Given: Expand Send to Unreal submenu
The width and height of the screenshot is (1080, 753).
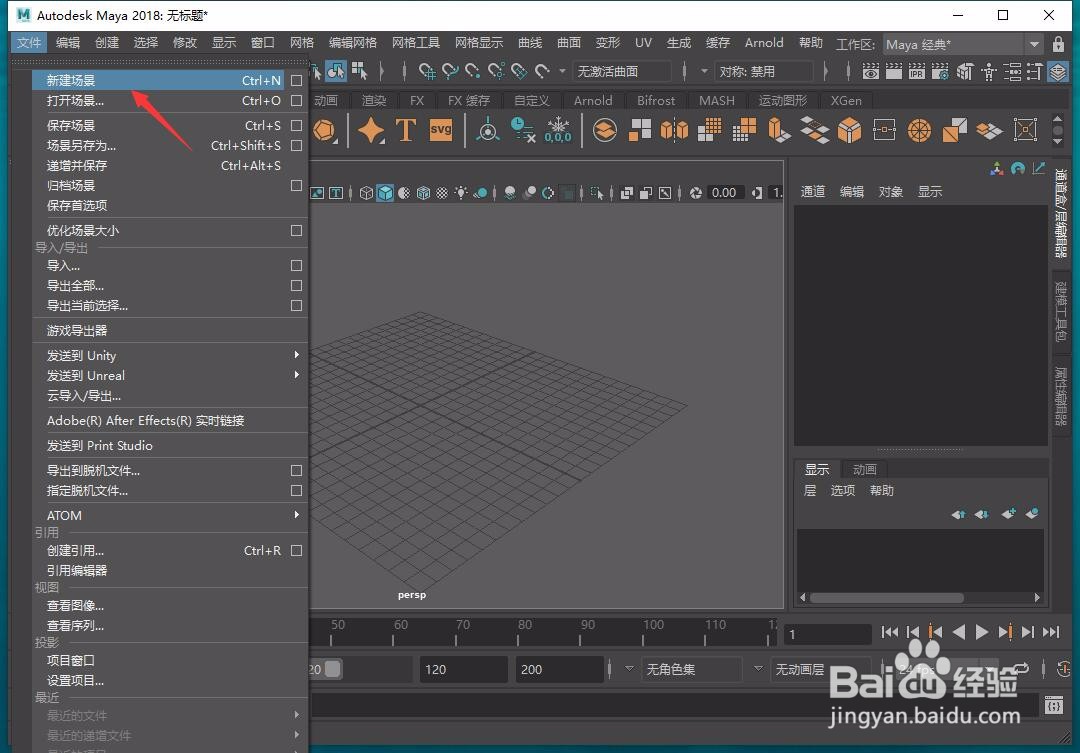Looking at the screenshot, I should click(x=296, y=375).
